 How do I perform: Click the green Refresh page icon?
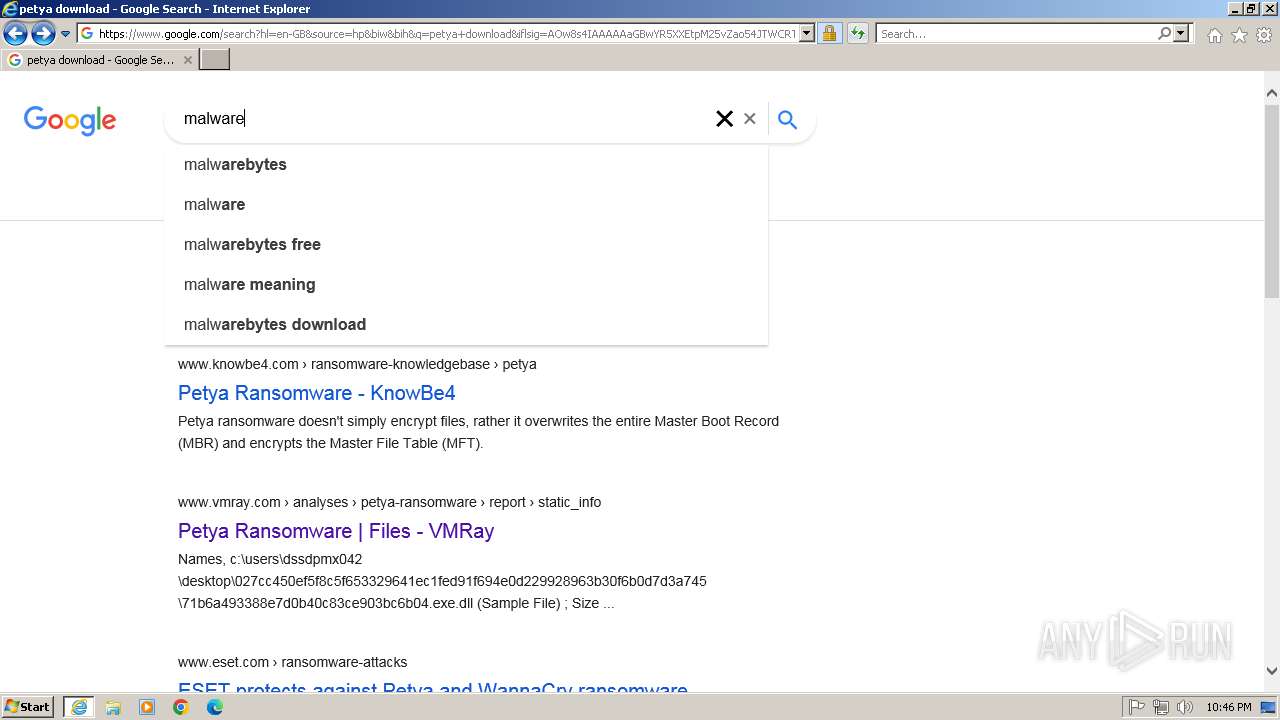pyautogui.click(x=858, y=34)
